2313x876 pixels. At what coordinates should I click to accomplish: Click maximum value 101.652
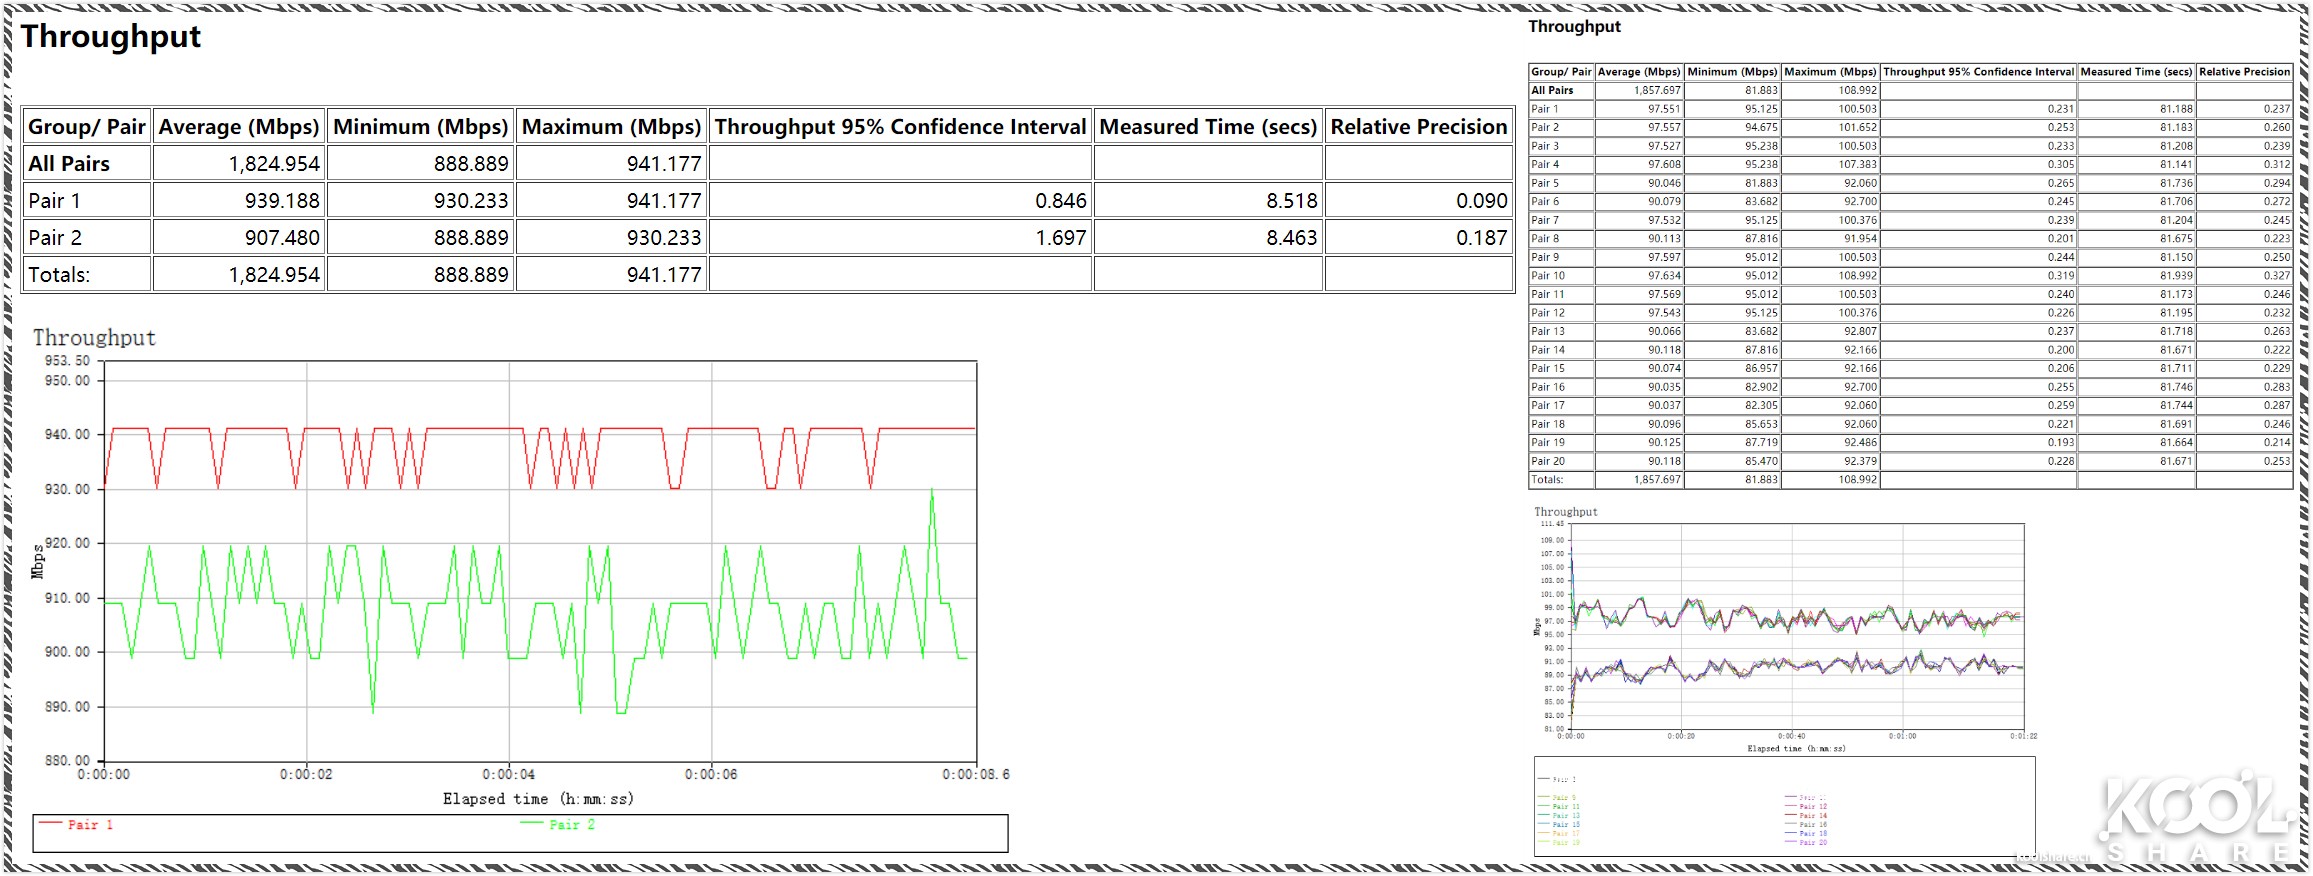tap(1857, 128)
